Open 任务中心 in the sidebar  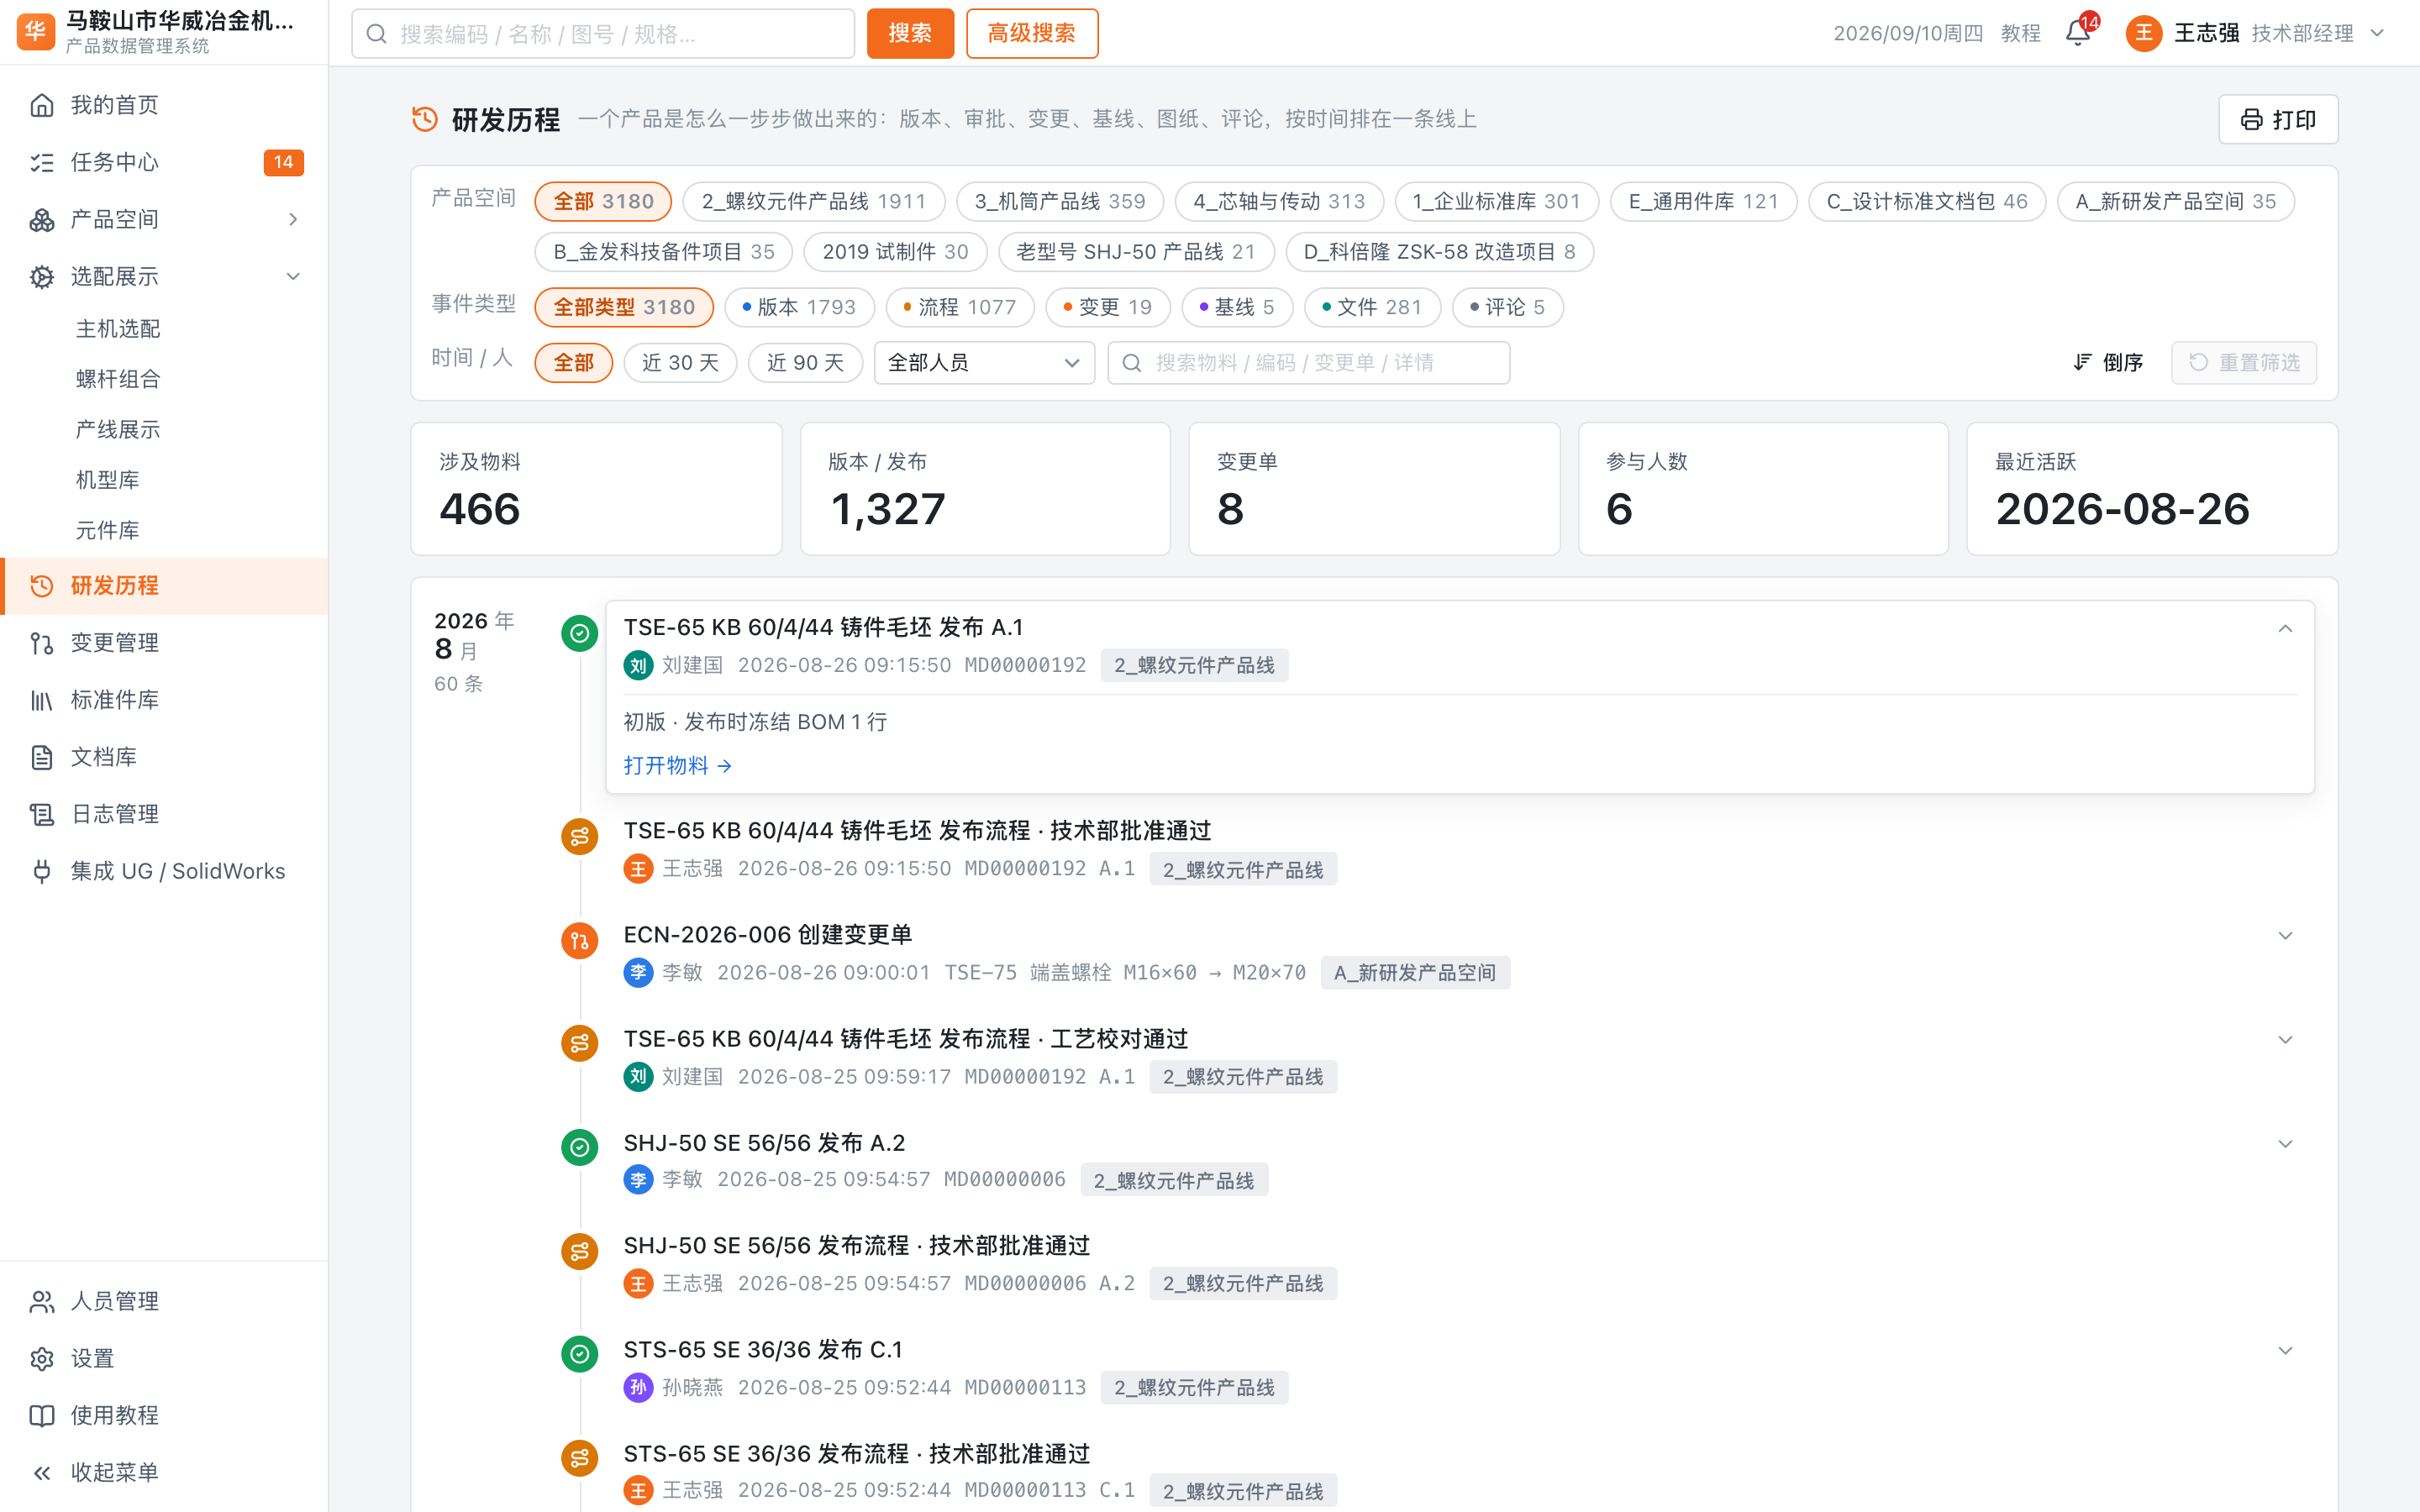click(x=164, y=162)
